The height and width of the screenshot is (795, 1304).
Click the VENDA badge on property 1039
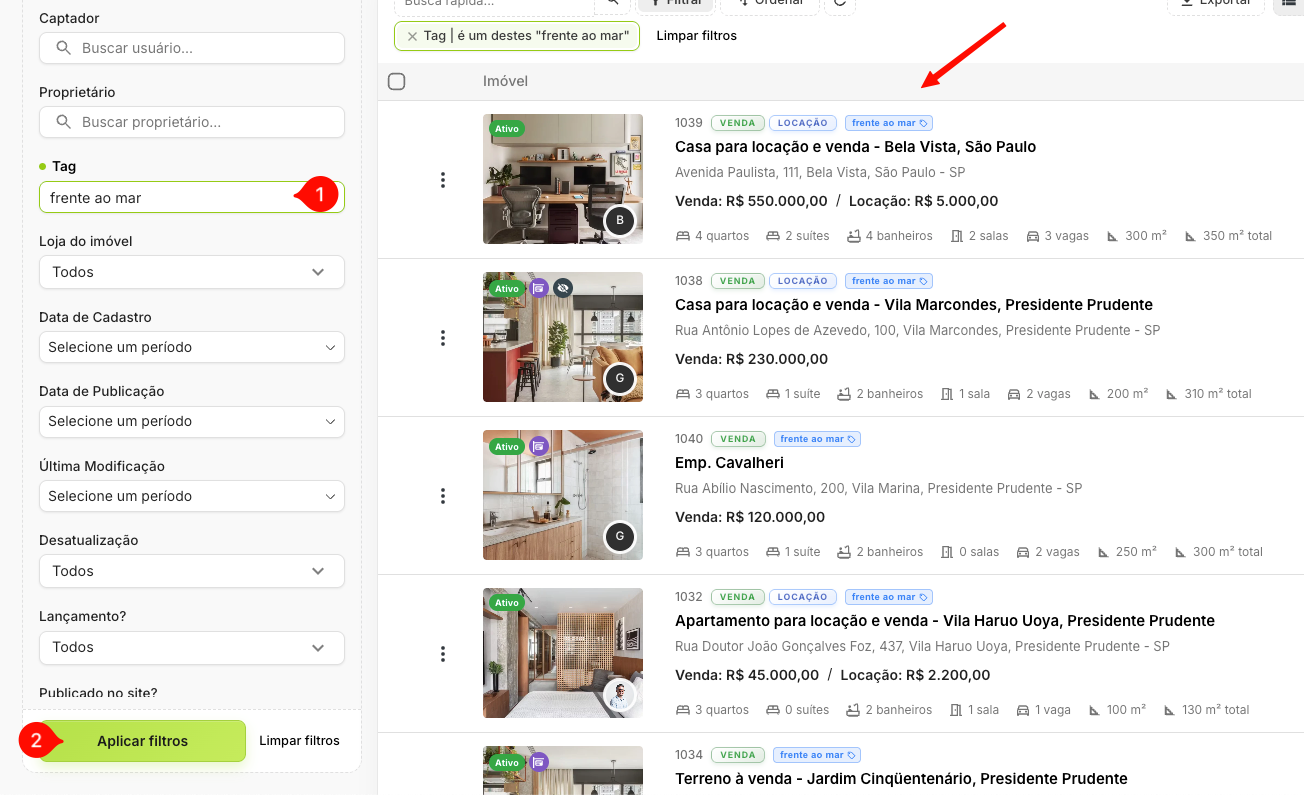[x=738, y=123]
